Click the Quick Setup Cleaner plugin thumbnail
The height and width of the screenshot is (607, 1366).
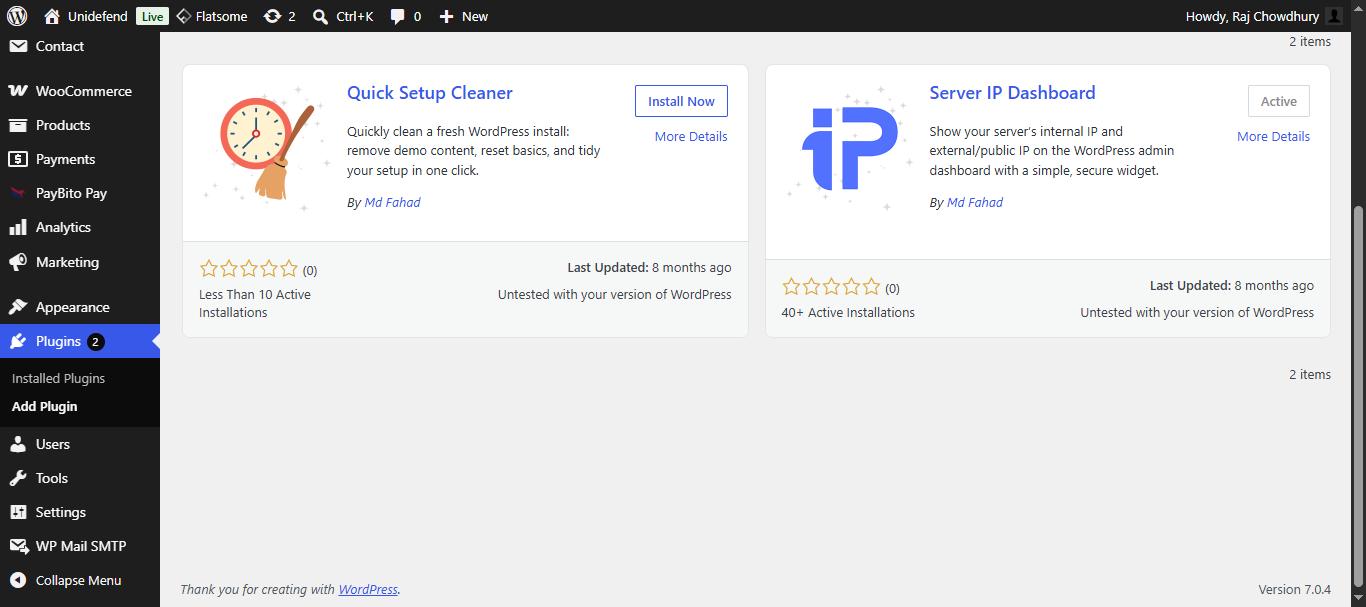coord(265,147)
